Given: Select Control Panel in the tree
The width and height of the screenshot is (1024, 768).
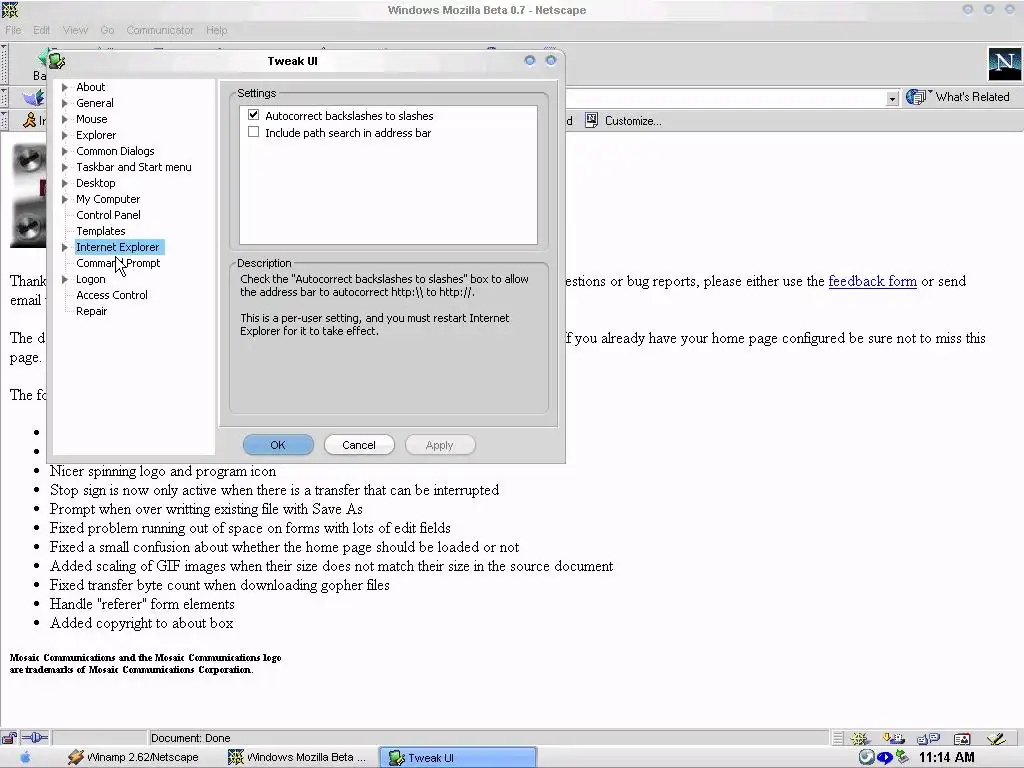Looking at the screenshot, I should 108,215.
